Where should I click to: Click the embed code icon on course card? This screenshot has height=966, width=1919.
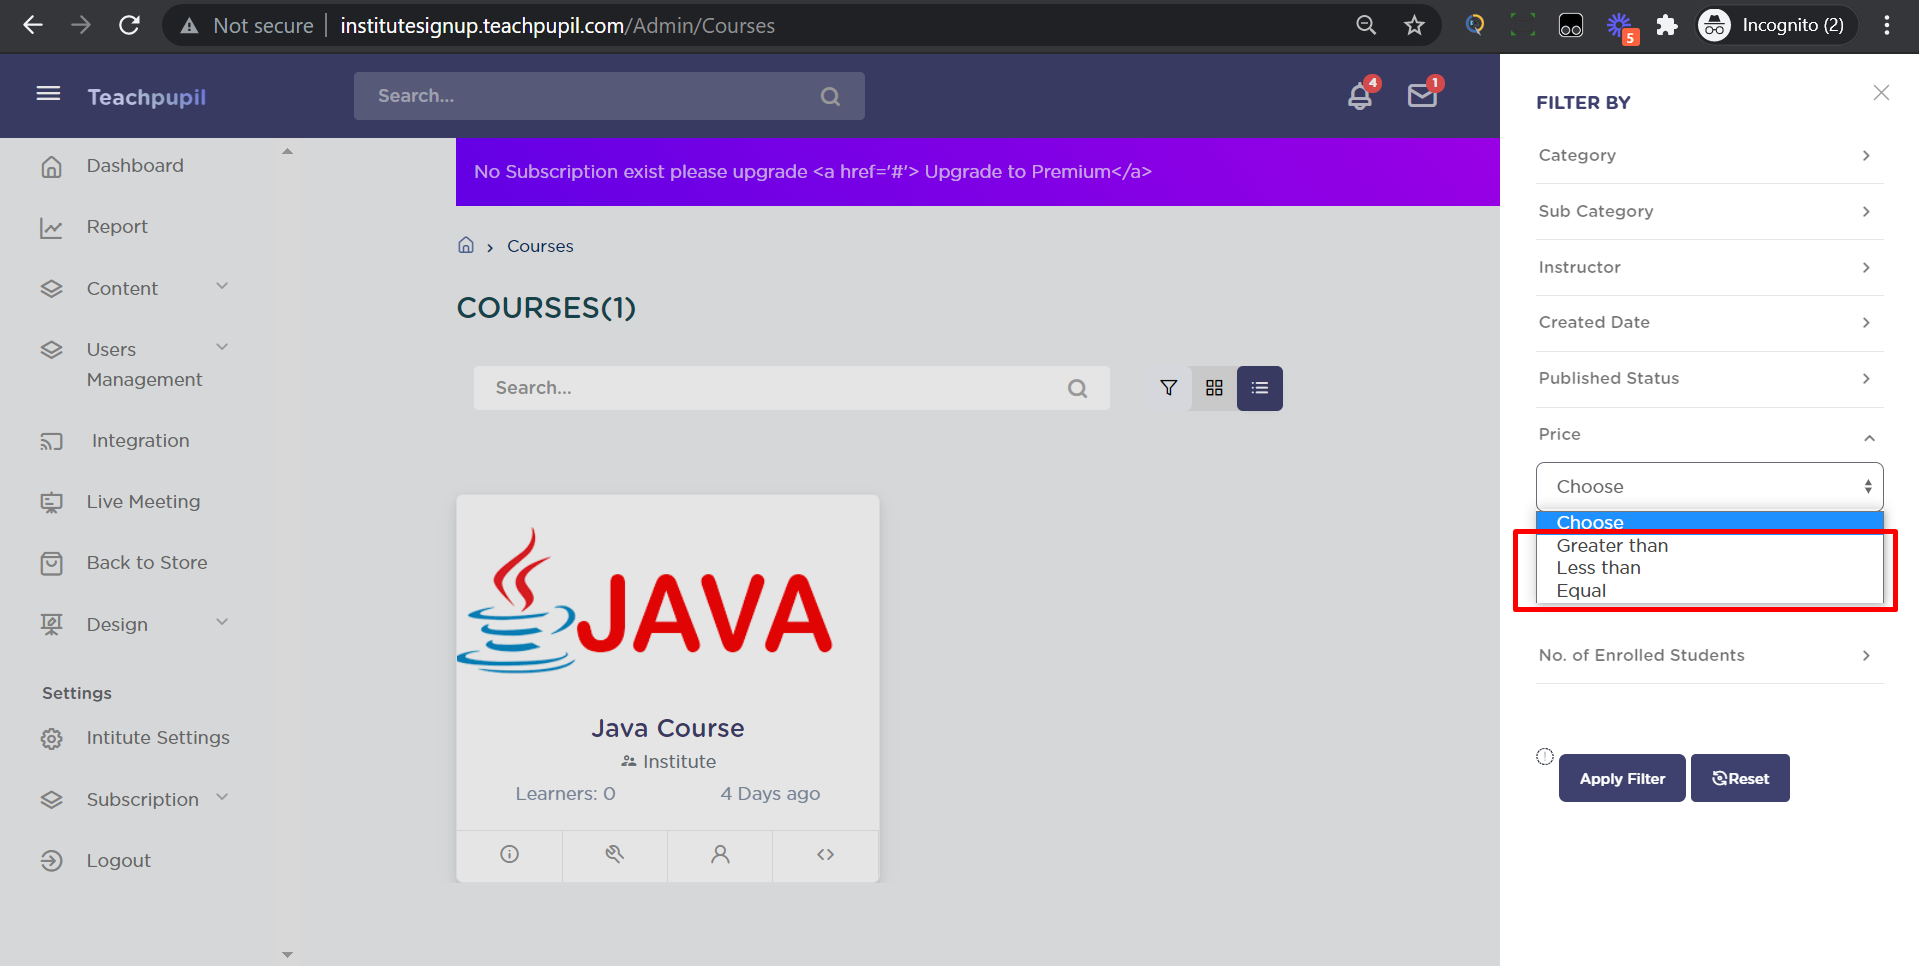(x=825, y=854)
